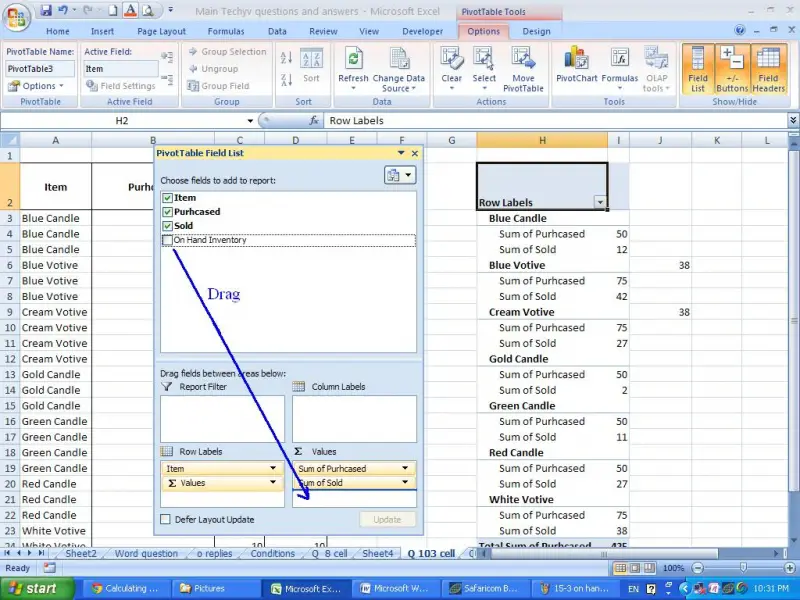800x600 pixels.
Task: Open Sum of Purhcased field dropdown
Action: (x=405, y=468)
